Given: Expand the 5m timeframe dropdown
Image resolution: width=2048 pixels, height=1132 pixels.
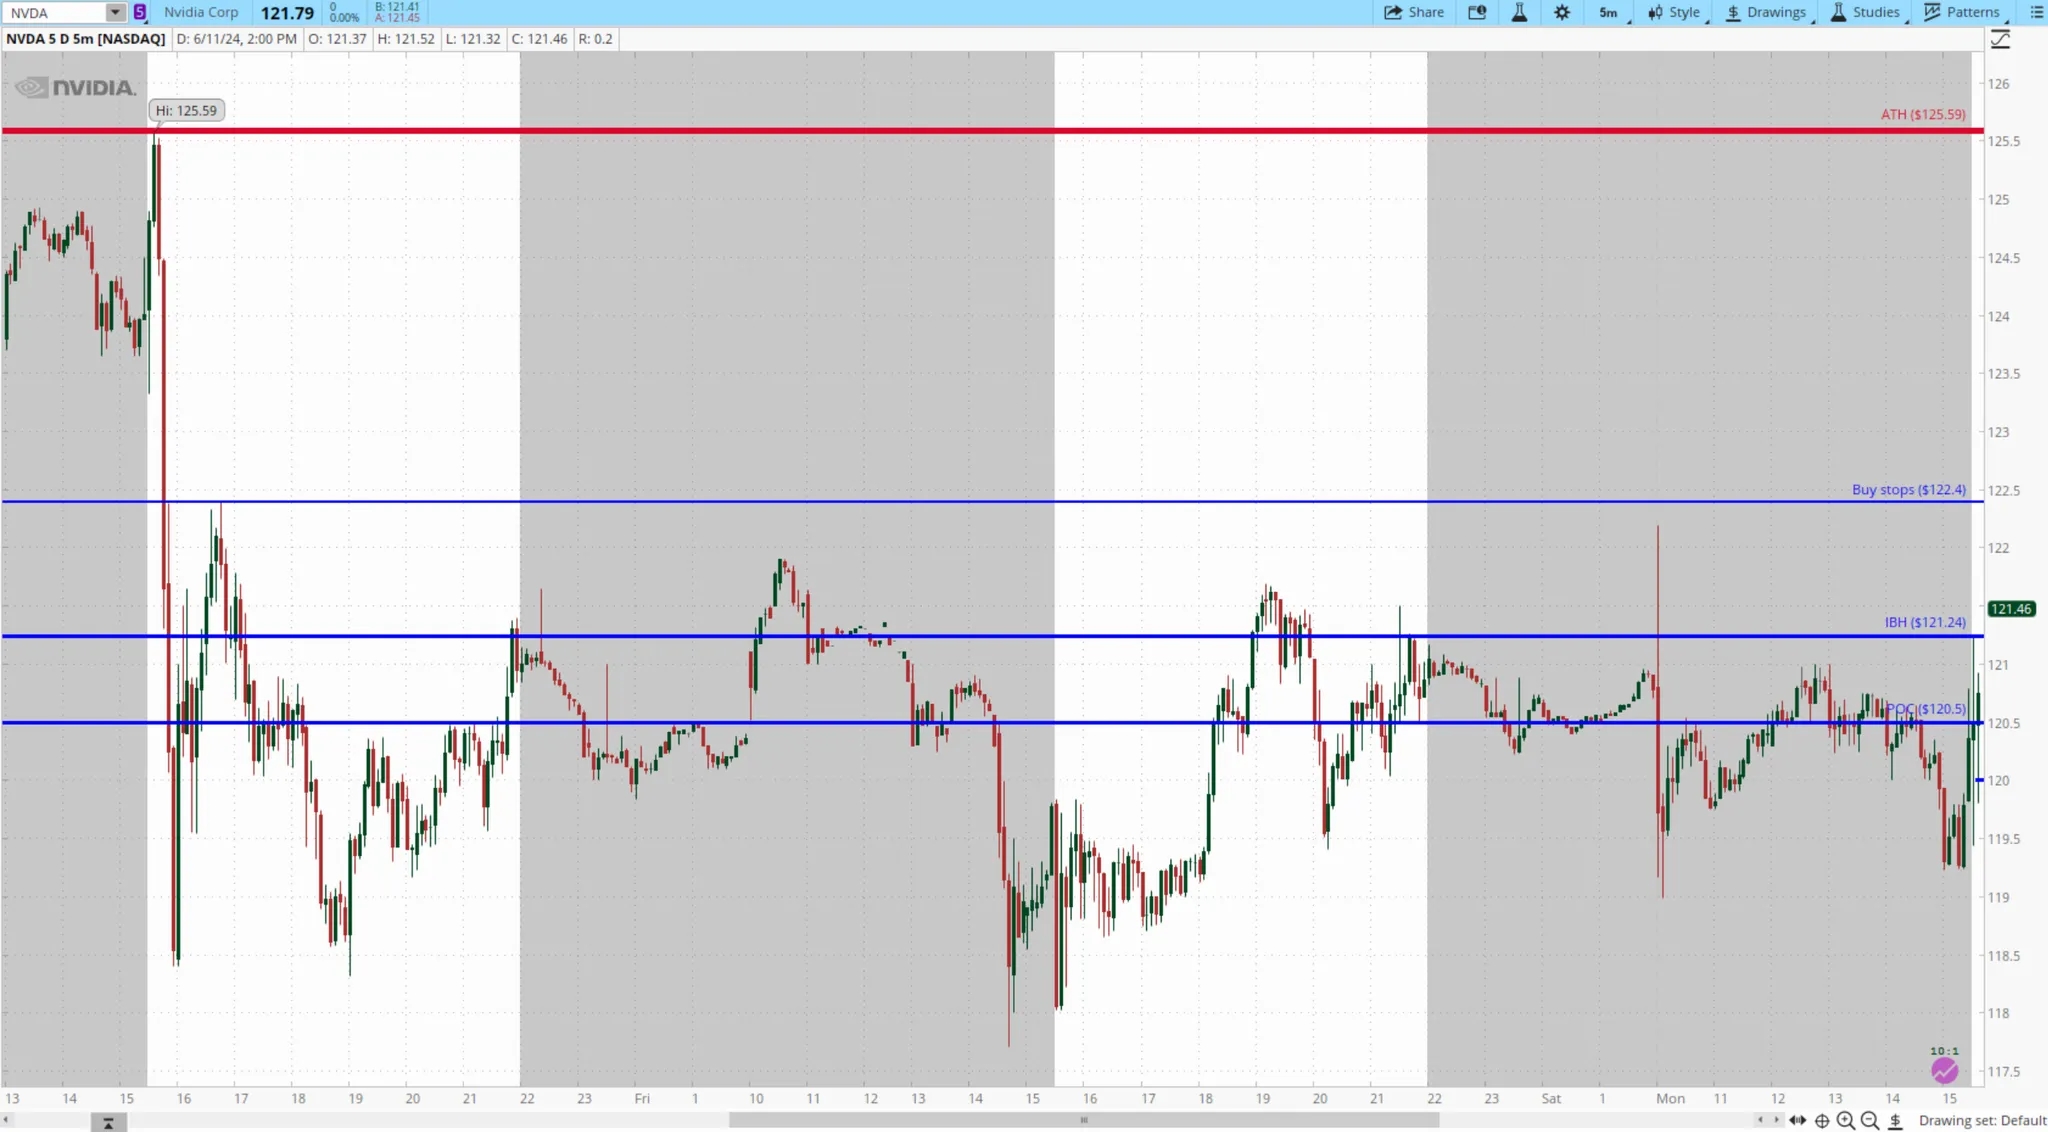Looking at the screenshot, I should [1610, 12].
